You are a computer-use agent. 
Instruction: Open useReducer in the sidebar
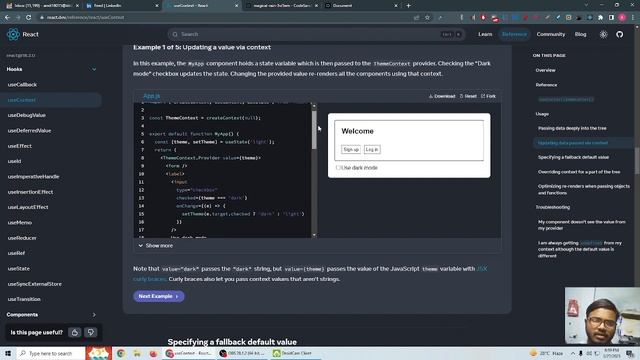click(22, 238)
